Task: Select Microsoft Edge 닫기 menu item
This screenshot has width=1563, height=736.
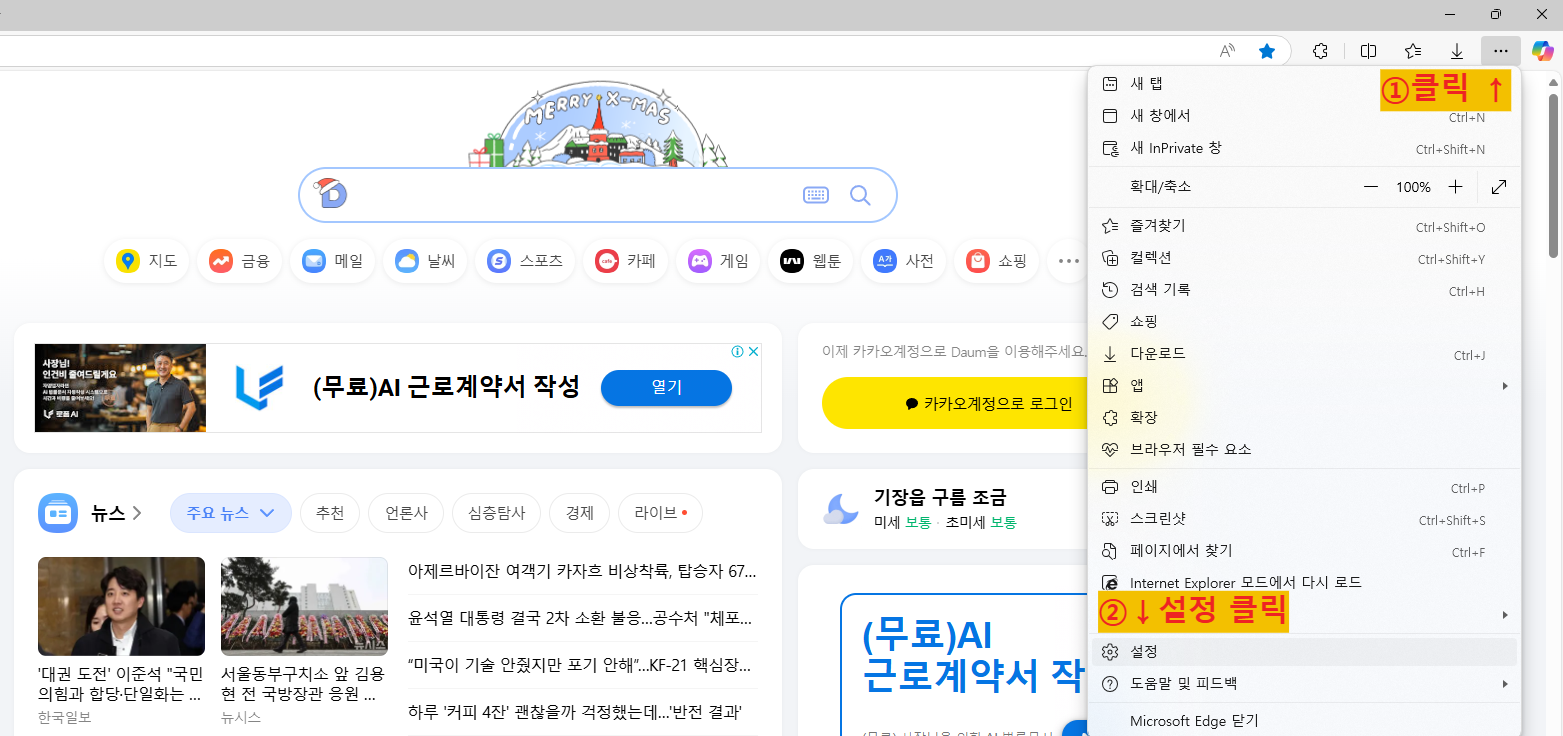Action: click(1304, 721)
